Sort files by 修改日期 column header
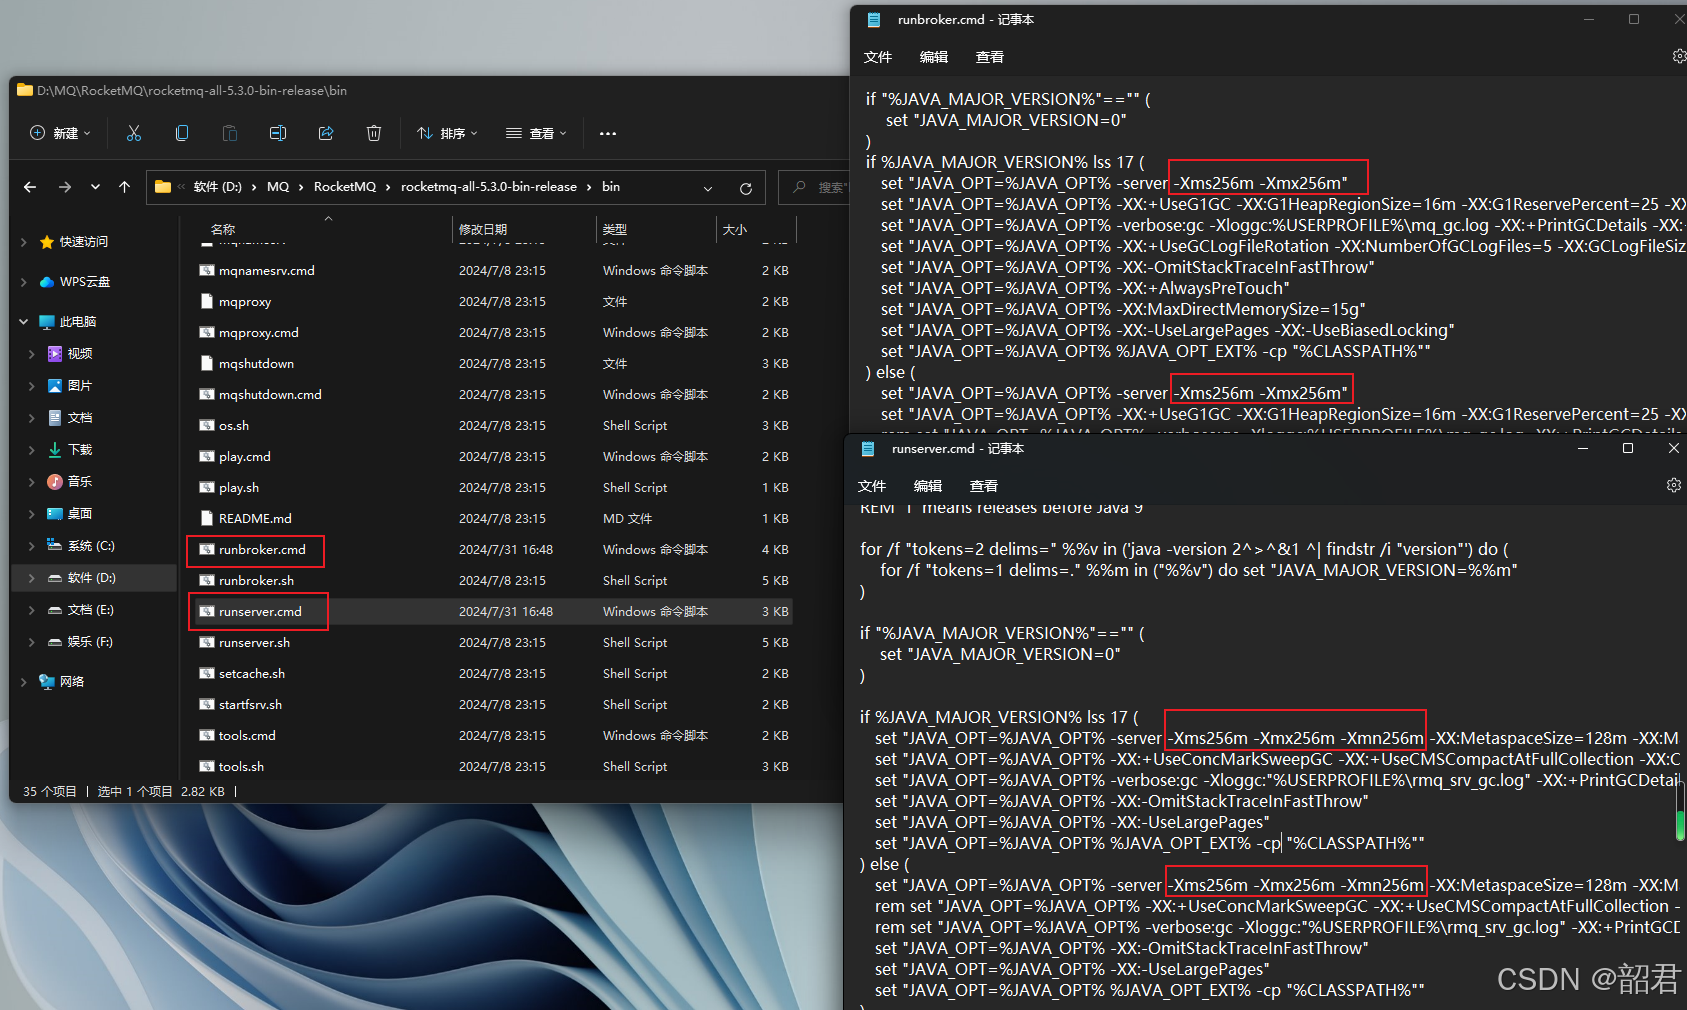The image size is (1687, 1010). (483, 229)
